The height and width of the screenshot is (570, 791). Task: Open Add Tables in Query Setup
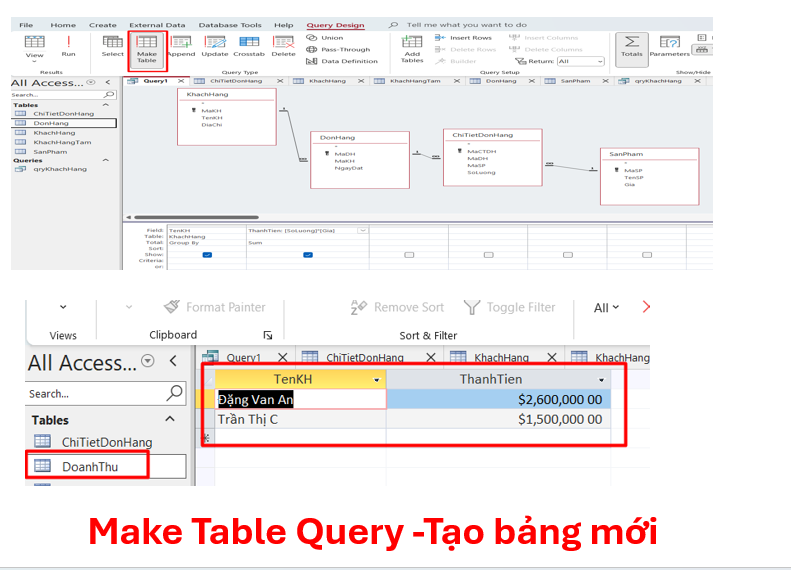[x=412, y=49]
